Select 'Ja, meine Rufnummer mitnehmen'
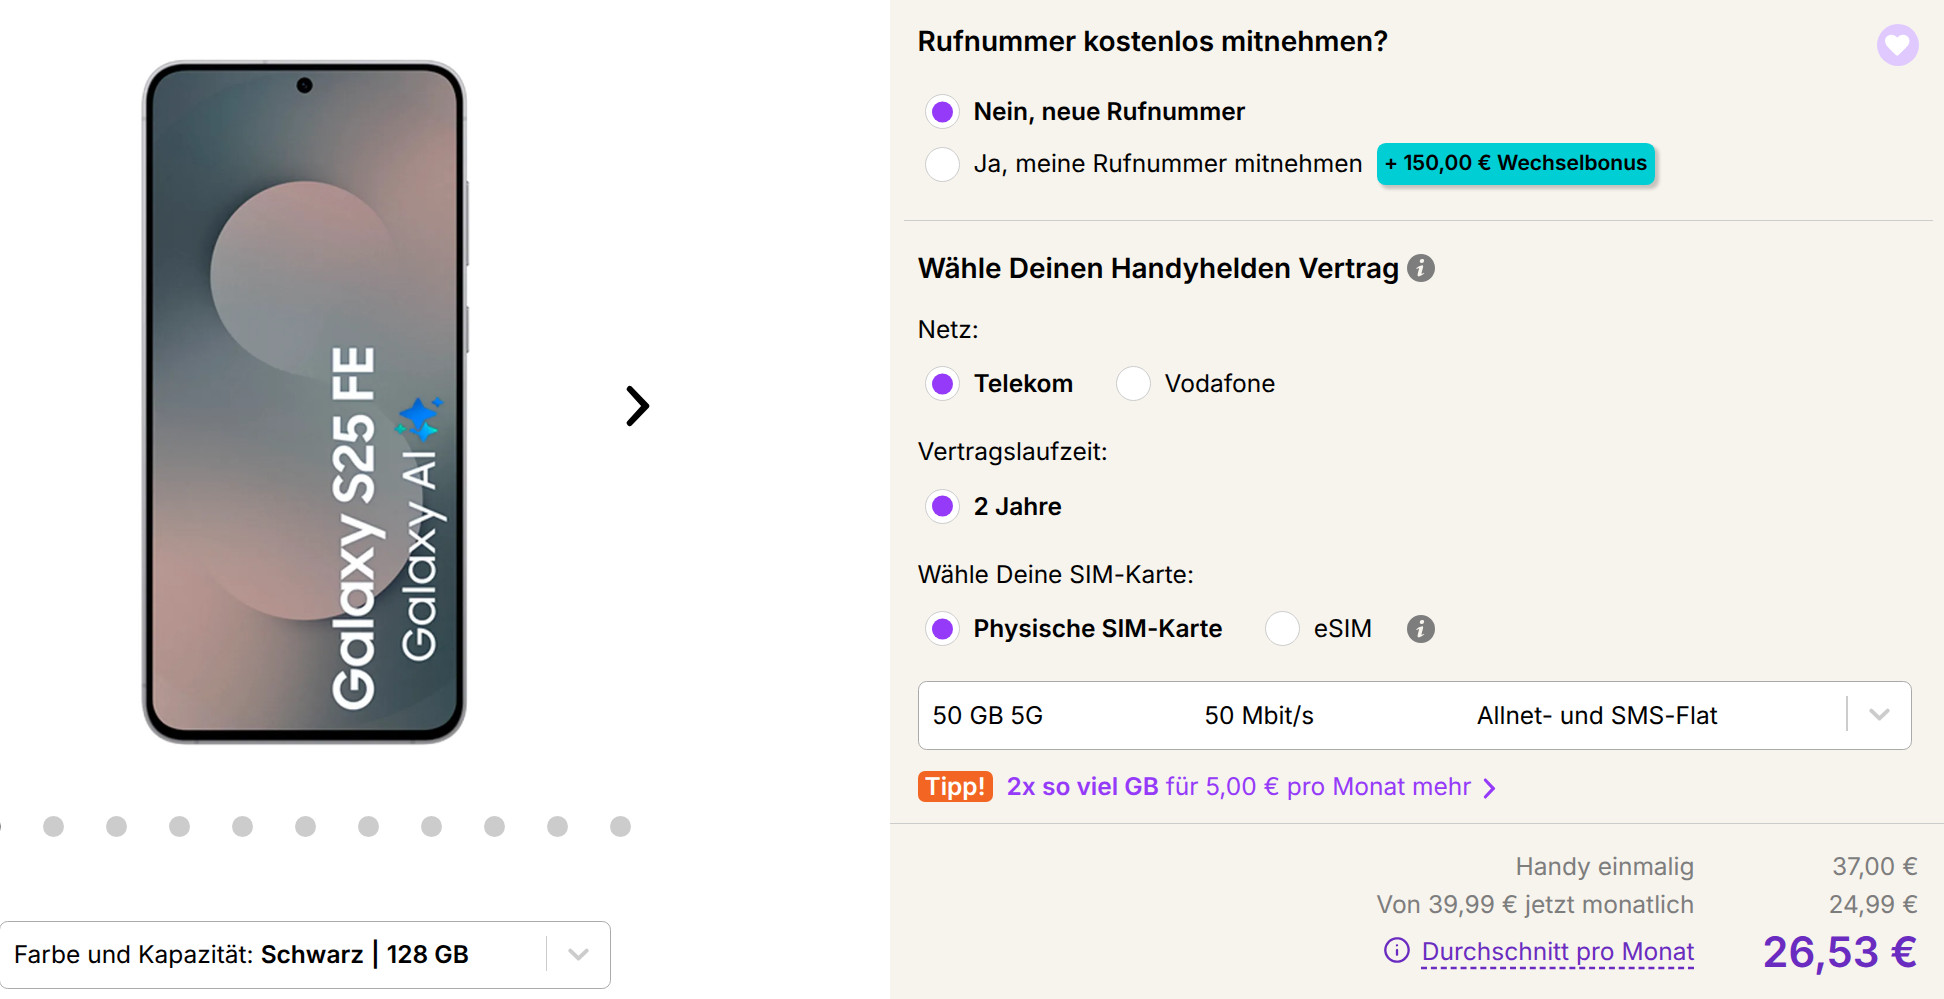This screenshot has width=1944, height=999. click(941, 164)
